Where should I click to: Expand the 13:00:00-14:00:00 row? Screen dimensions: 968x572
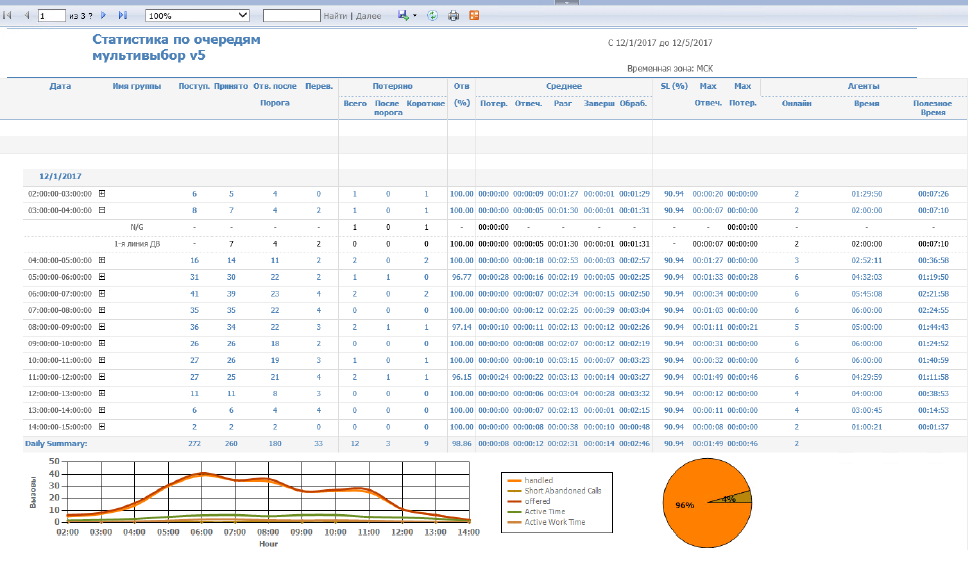tap(102, 410)
